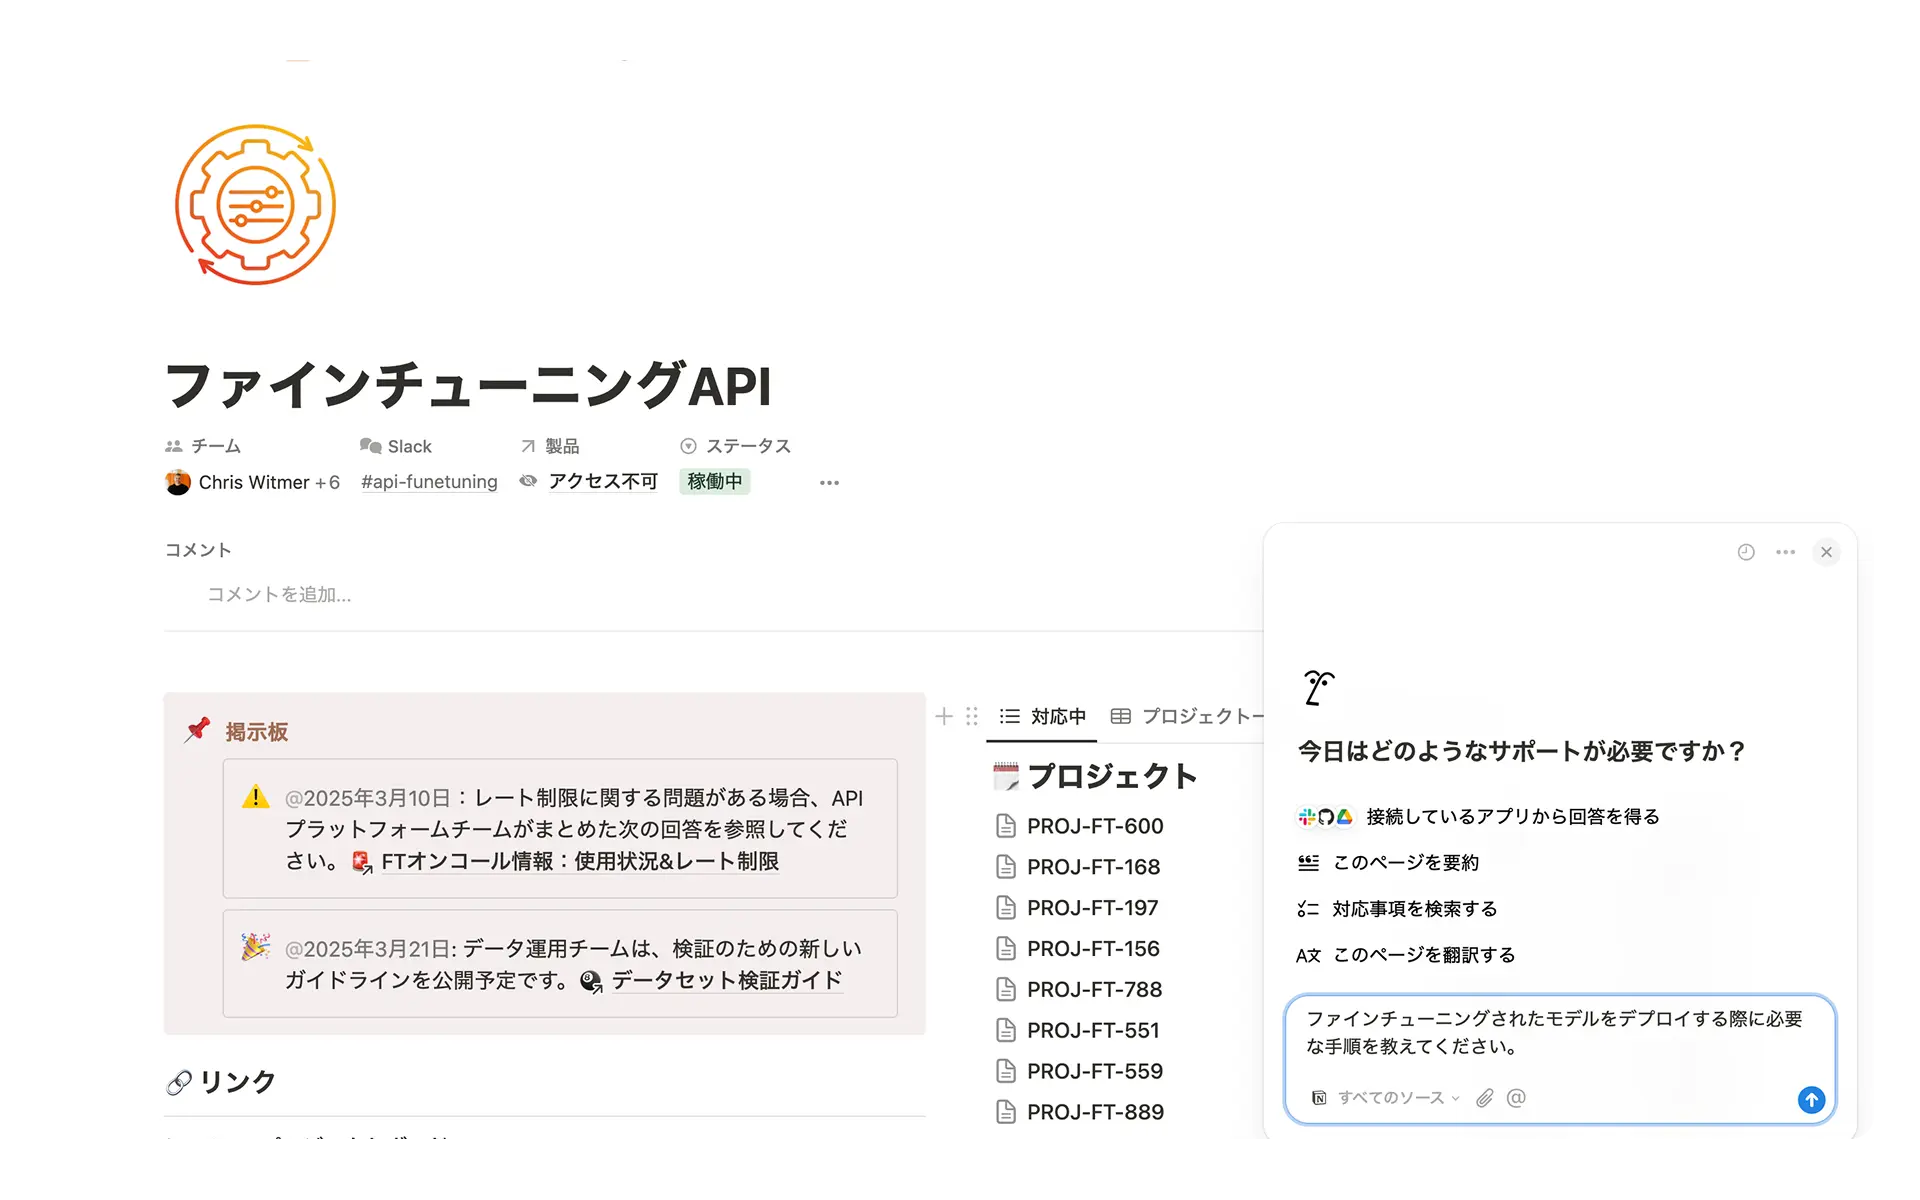Click the attachment paperclip in AI input
The width and height of the screenshot is (1920, 1200).
pos(1484,1097)
